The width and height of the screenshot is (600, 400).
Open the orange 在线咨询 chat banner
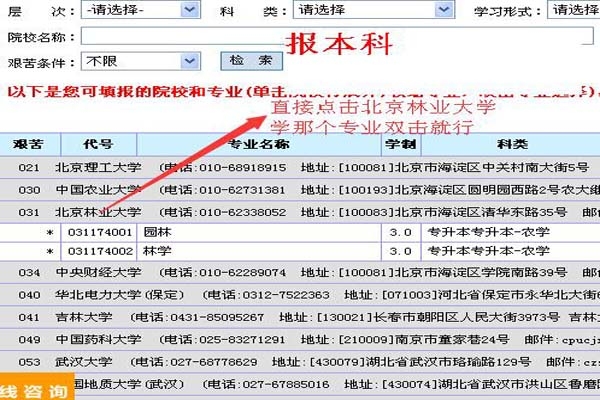point(36,389)
